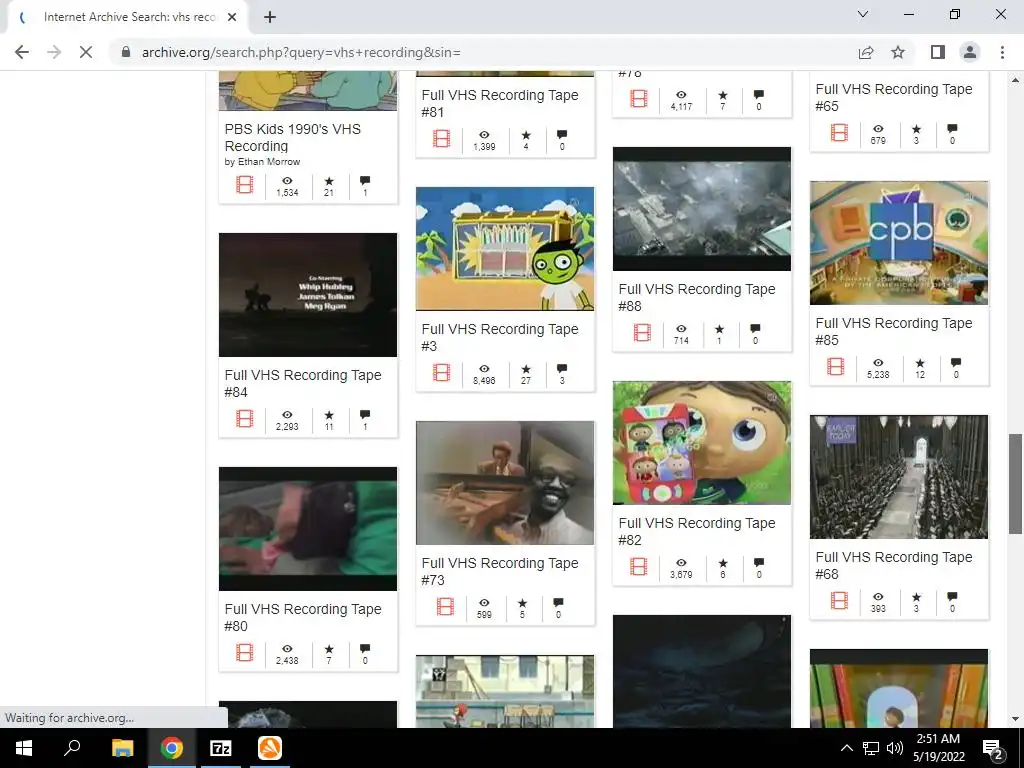Viewport: 1024px width, 768px height.
Task: Click the film icon for Tape #68
Action: 840,600
